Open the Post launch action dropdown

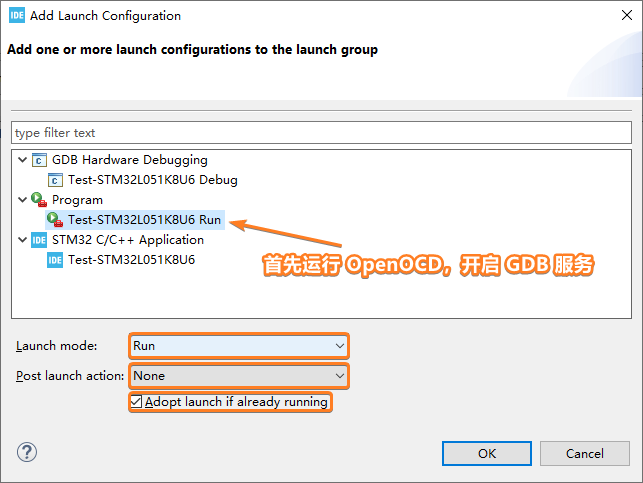point(239,376)
